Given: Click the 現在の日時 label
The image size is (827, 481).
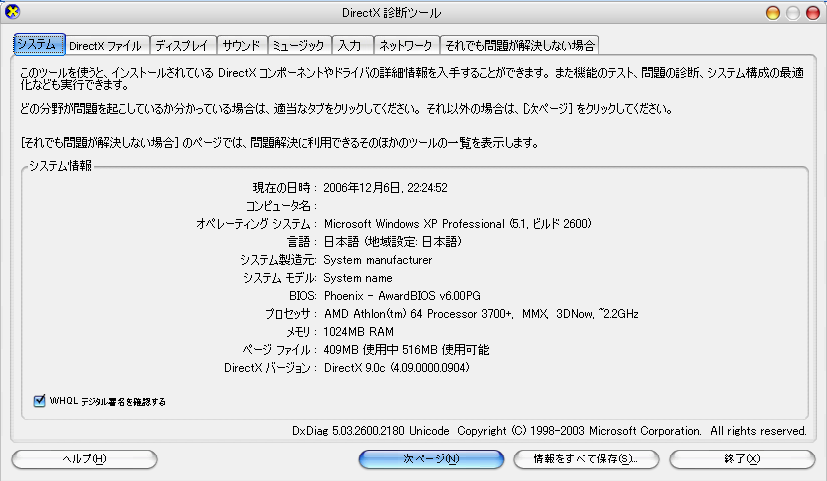Looking at the screenshot, I should [285, 188].
